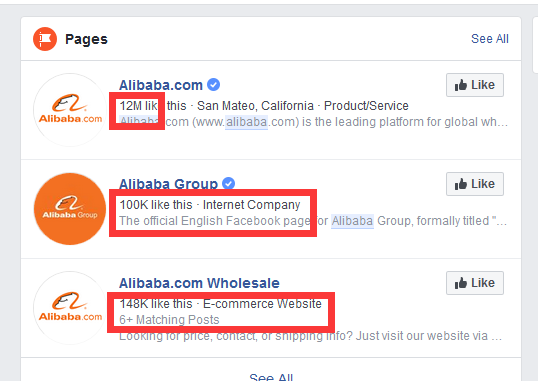538x381 pixels.
Task: Click the top See All link
Action: (490, 39)
